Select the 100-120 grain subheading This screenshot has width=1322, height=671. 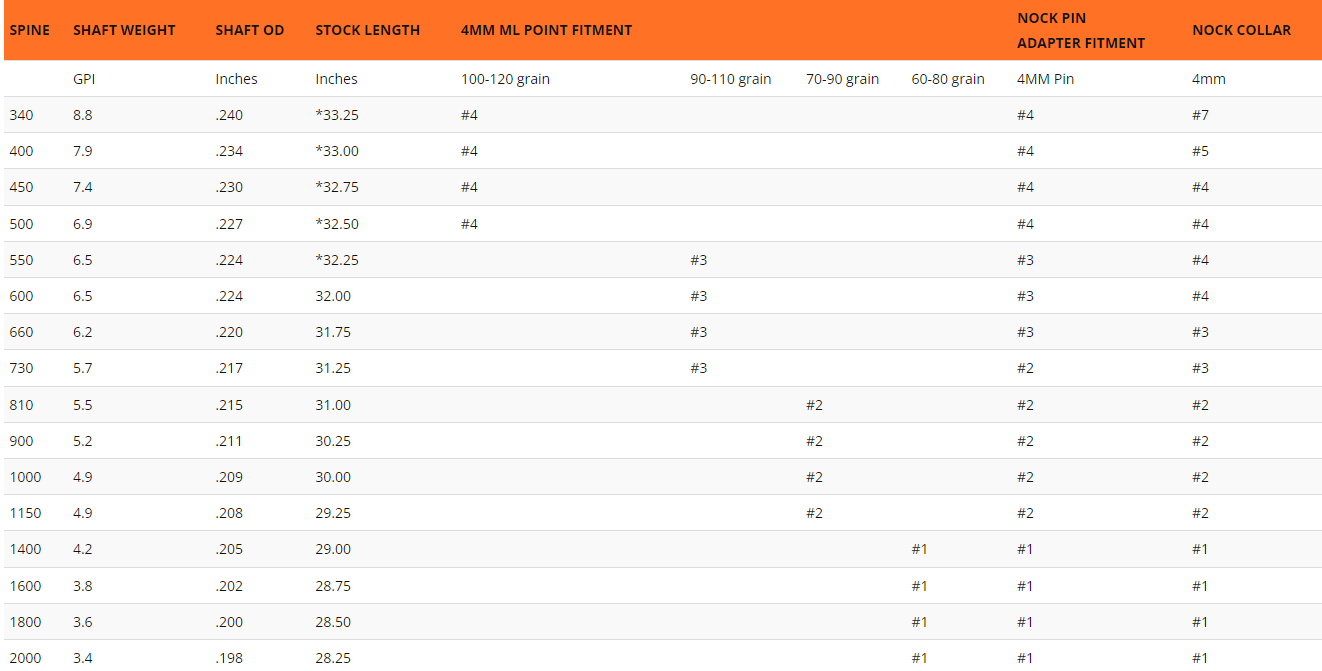coord(505,79)
